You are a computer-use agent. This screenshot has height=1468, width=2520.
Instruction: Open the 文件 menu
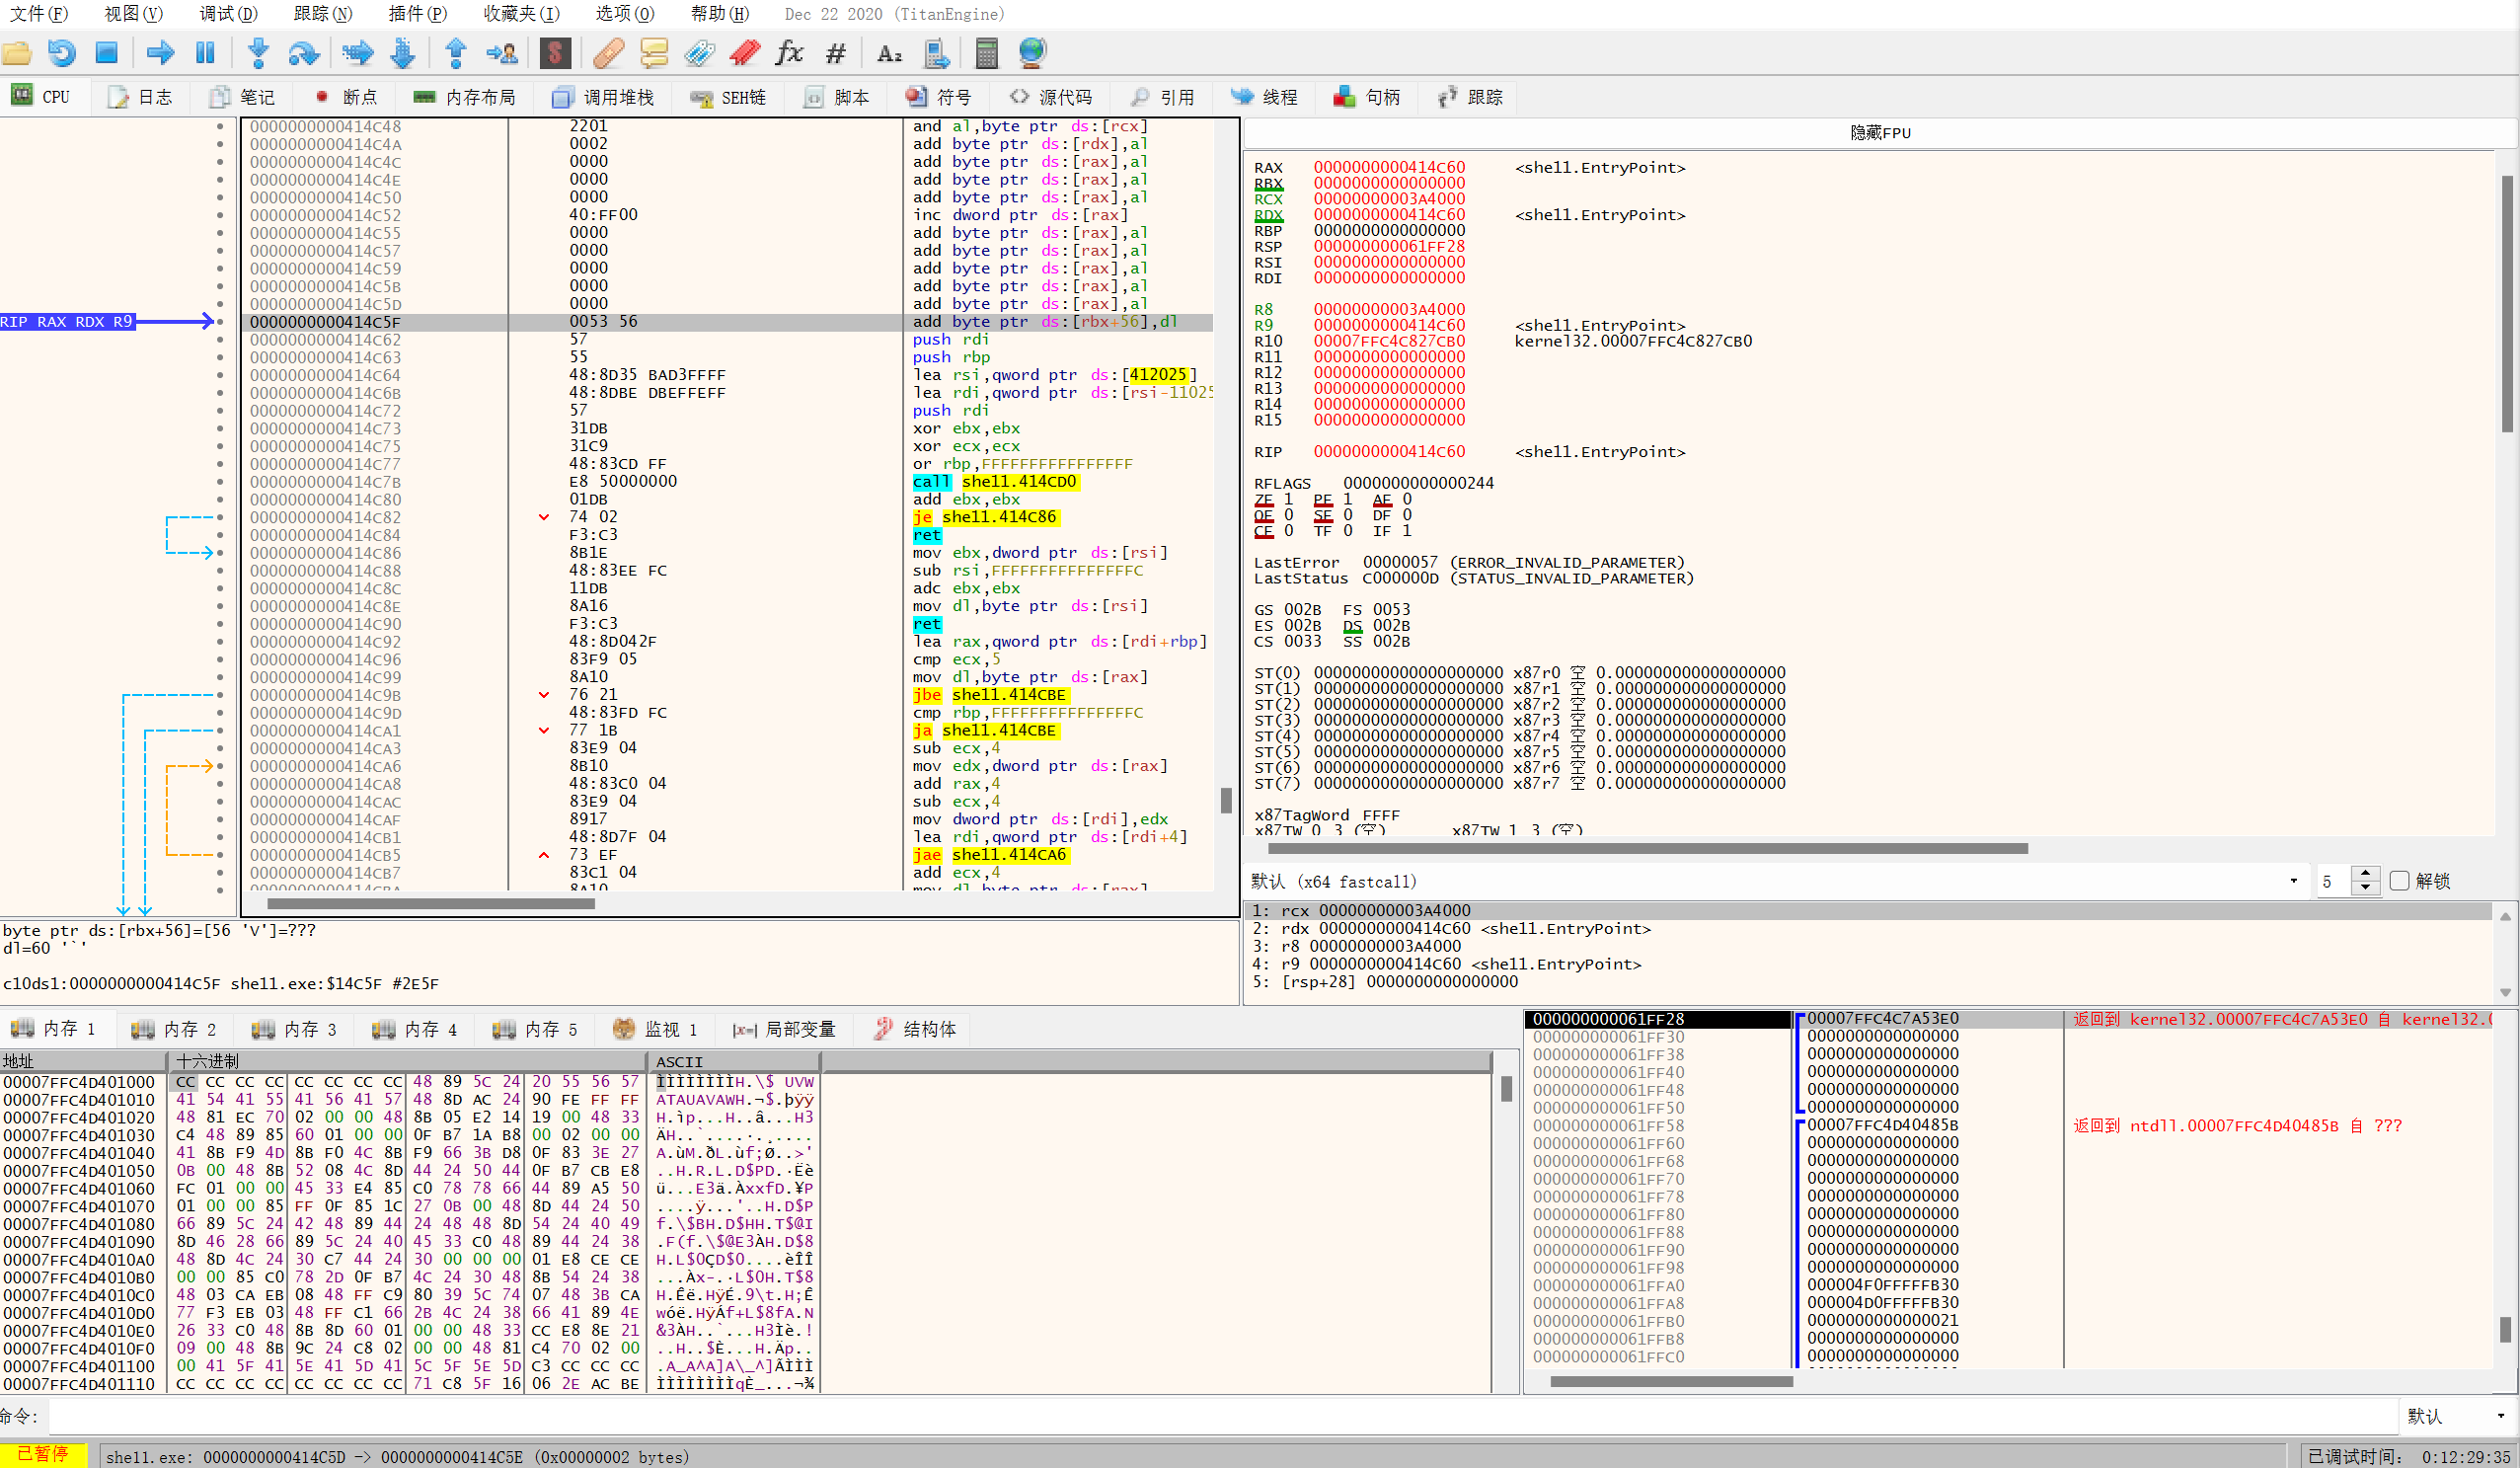tap(39, 14)
